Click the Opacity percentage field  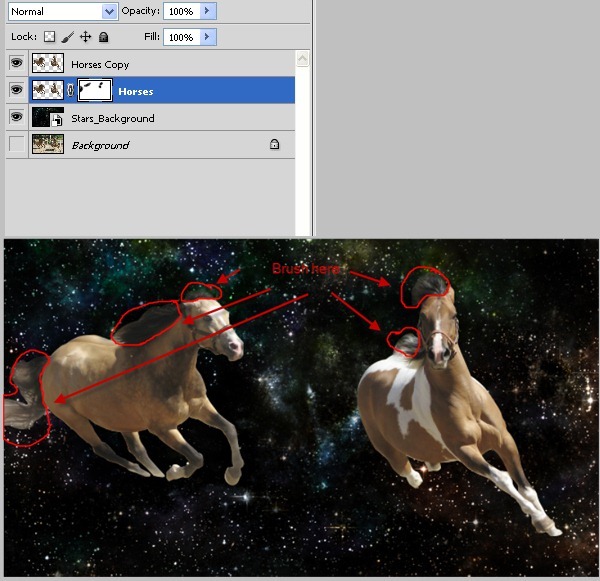click(181, 11)
